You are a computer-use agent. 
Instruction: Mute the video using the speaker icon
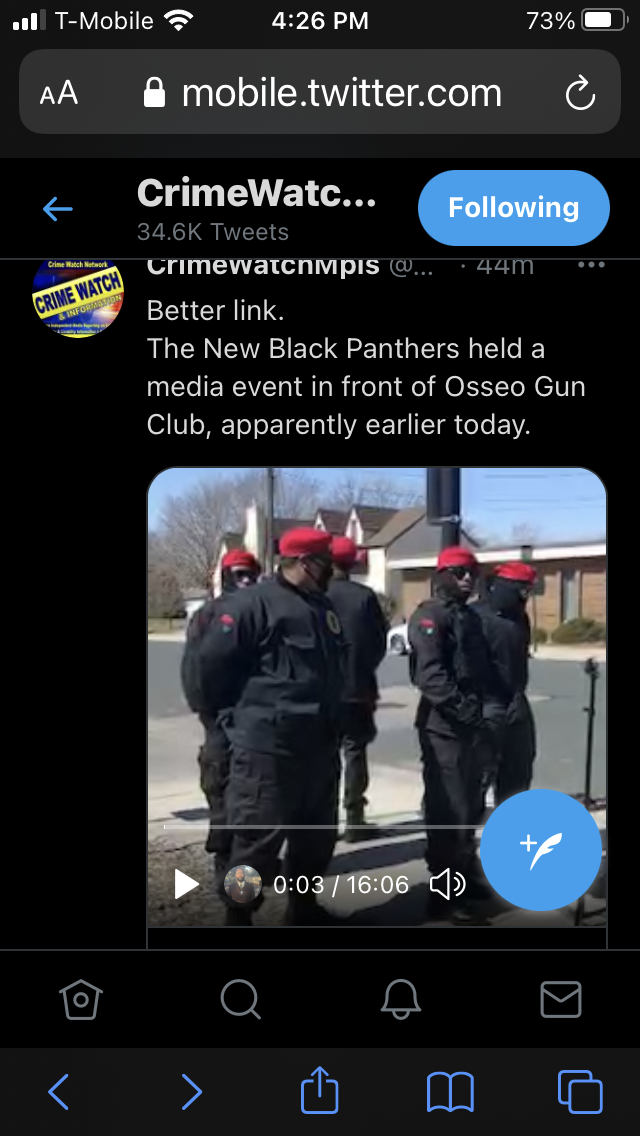click(x=447, y=885)
